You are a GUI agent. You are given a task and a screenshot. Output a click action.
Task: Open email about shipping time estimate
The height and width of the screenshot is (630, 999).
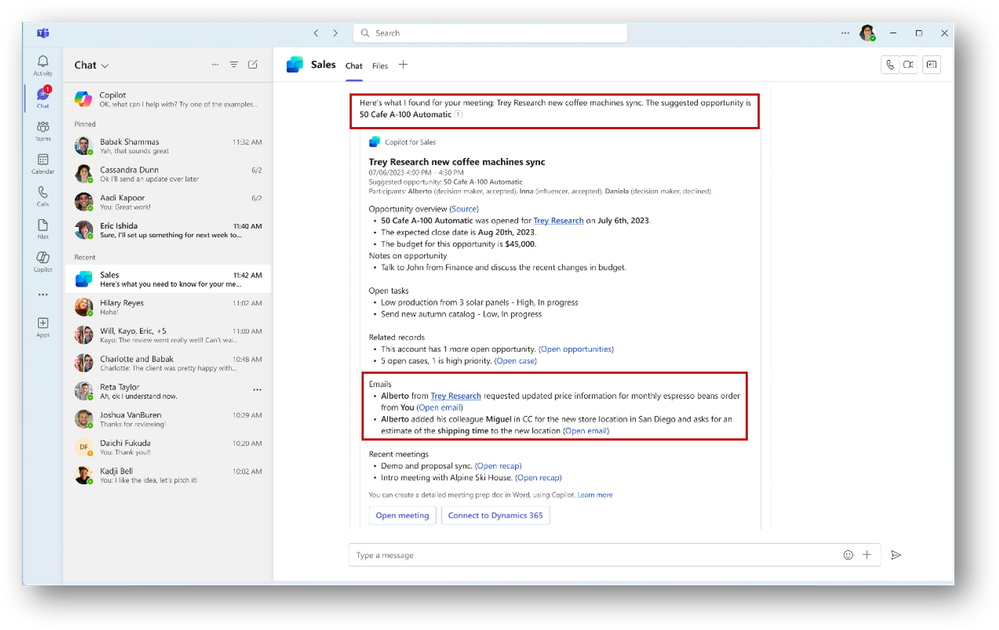point(586,431)
